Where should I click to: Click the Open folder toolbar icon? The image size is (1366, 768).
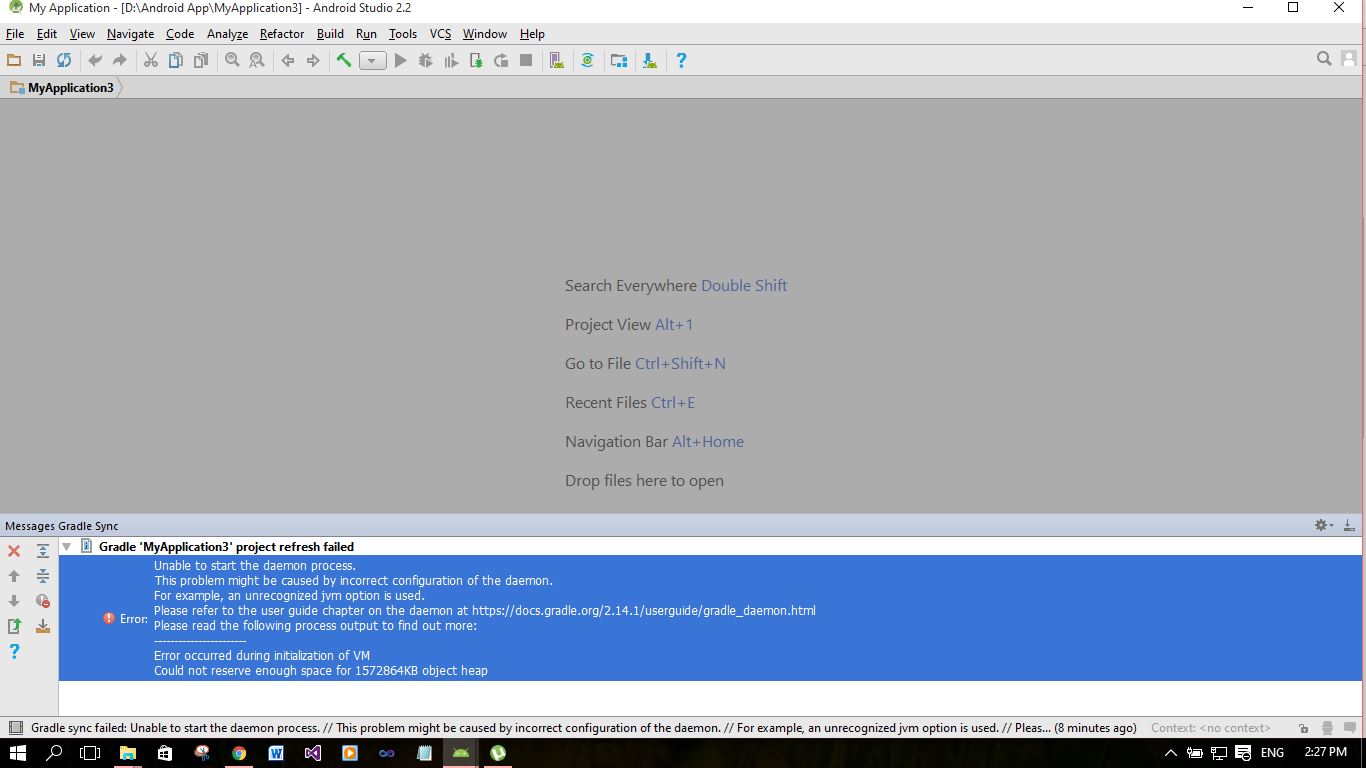pyautogui.click(x=14, y=61)
